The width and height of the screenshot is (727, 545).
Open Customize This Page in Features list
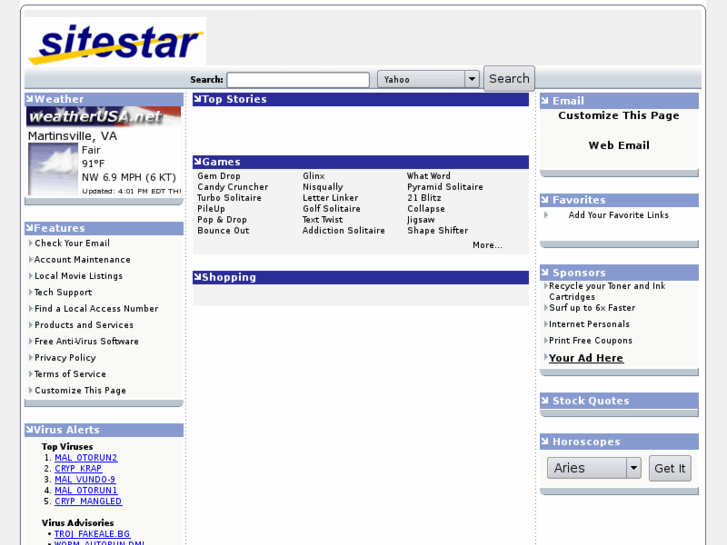click(80, 390)
